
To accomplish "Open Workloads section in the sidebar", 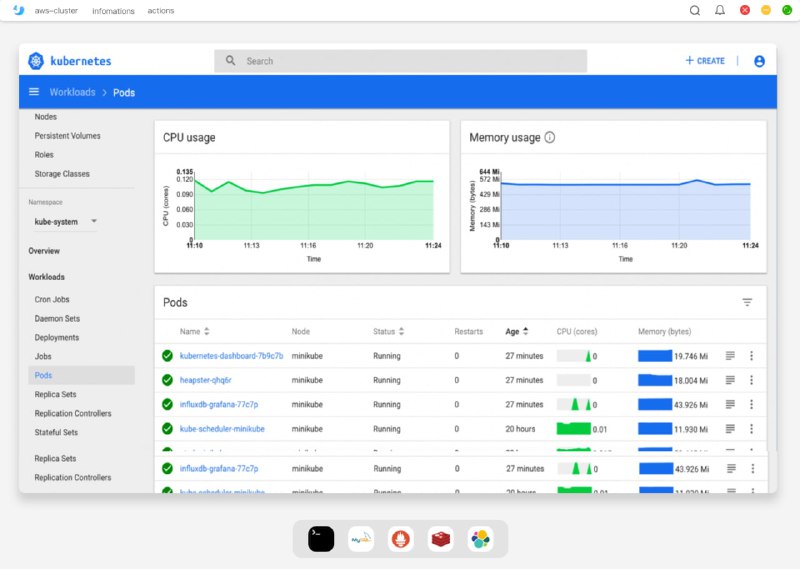I will [x=46, y=277].
